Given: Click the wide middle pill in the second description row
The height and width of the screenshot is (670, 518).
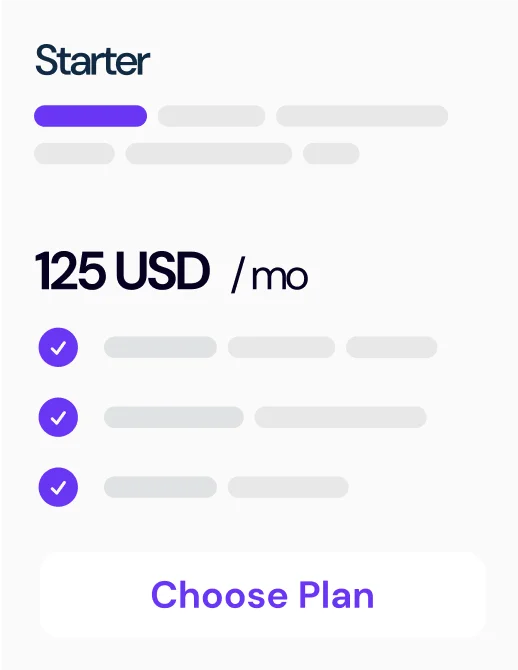Looking at the screenshot, I should [209, 153].
